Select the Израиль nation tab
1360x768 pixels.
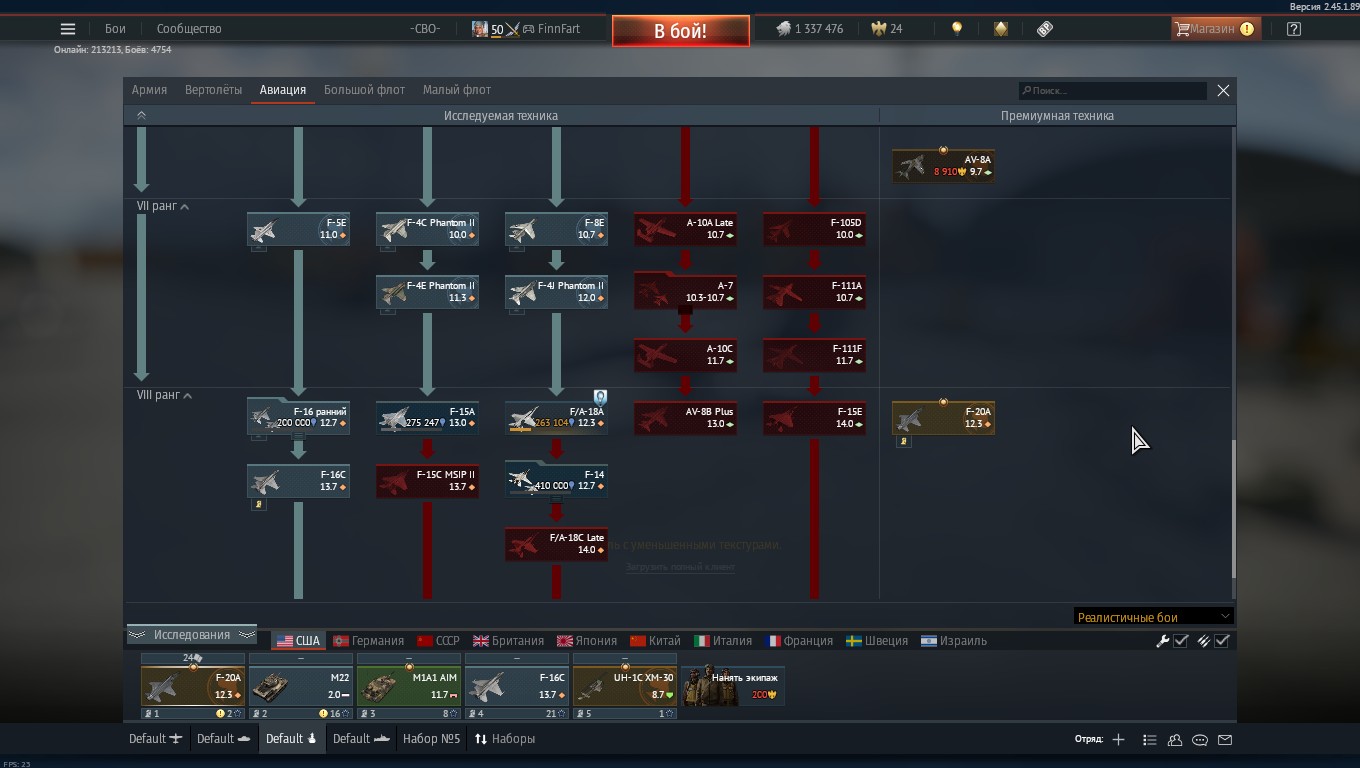[954, 641]
